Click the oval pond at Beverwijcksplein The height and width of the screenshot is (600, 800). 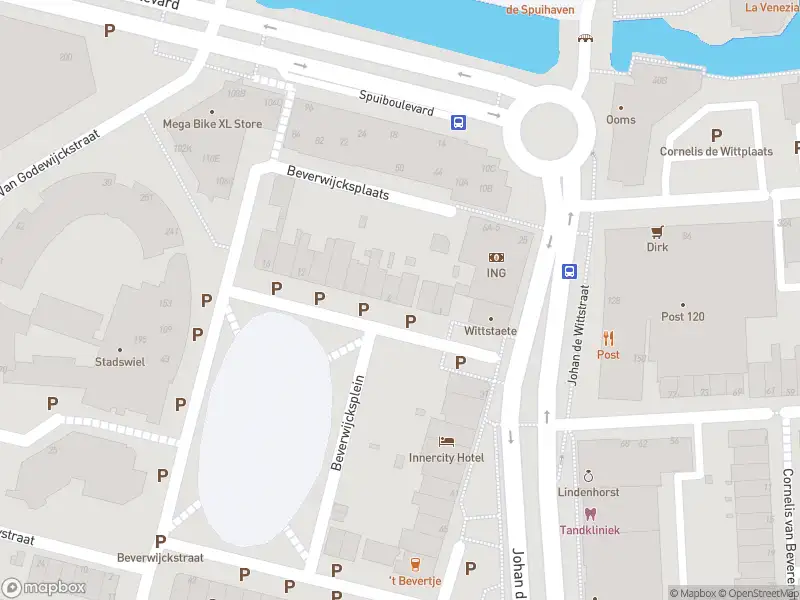[265, 429]
